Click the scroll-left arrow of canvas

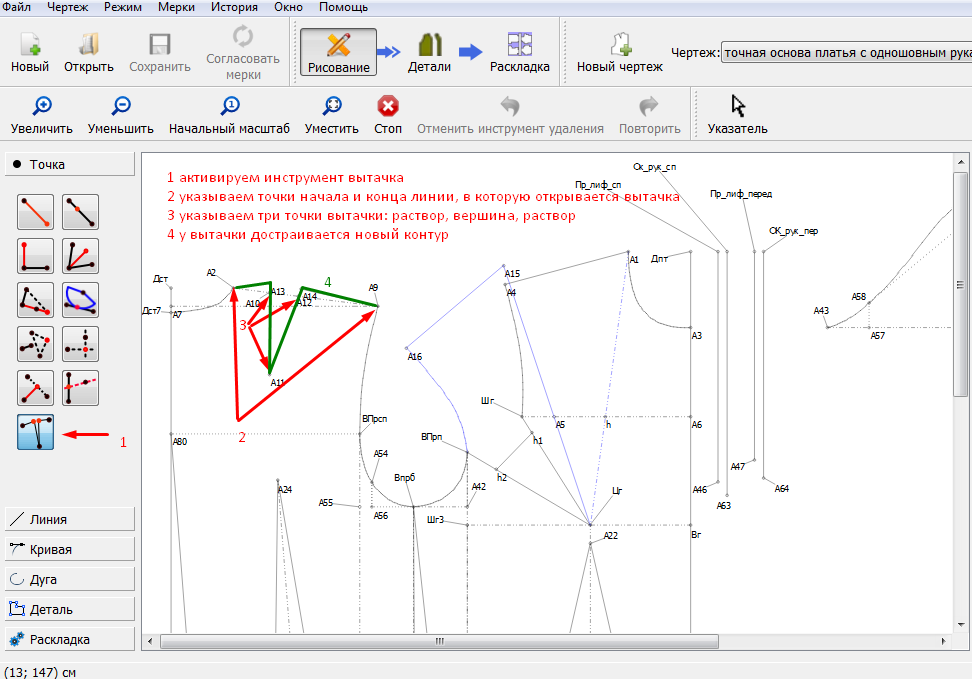coord(150,641)
